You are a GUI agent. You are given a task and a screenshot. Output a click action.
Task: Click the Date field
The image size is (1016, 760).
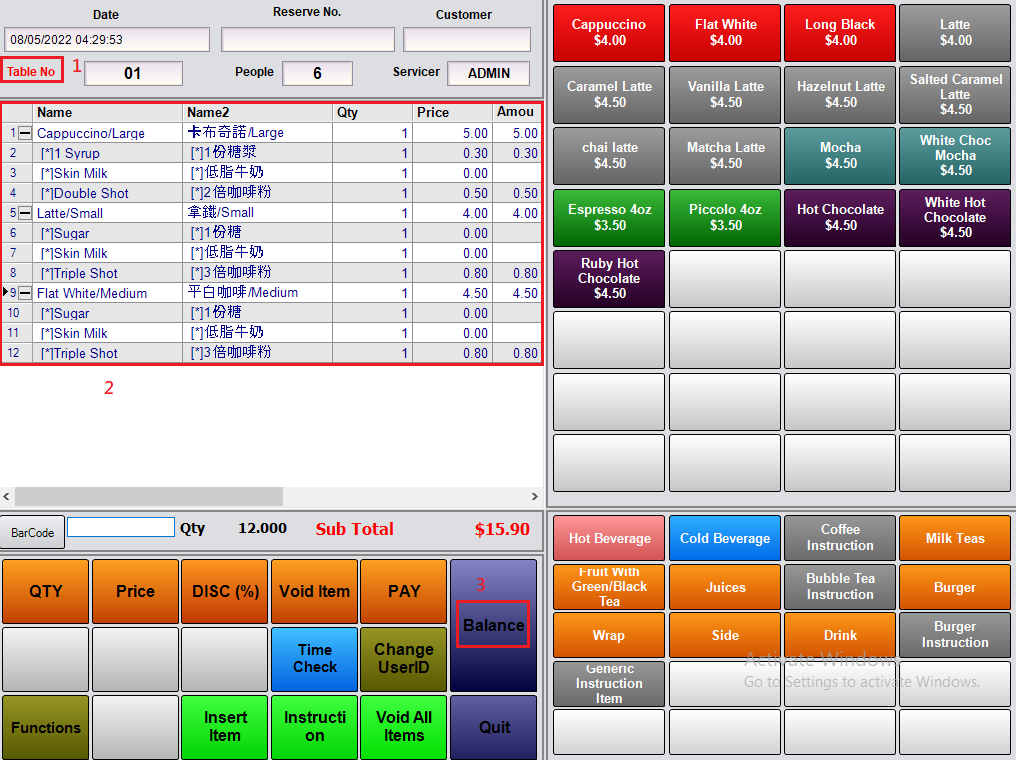[x=107, y=40]
